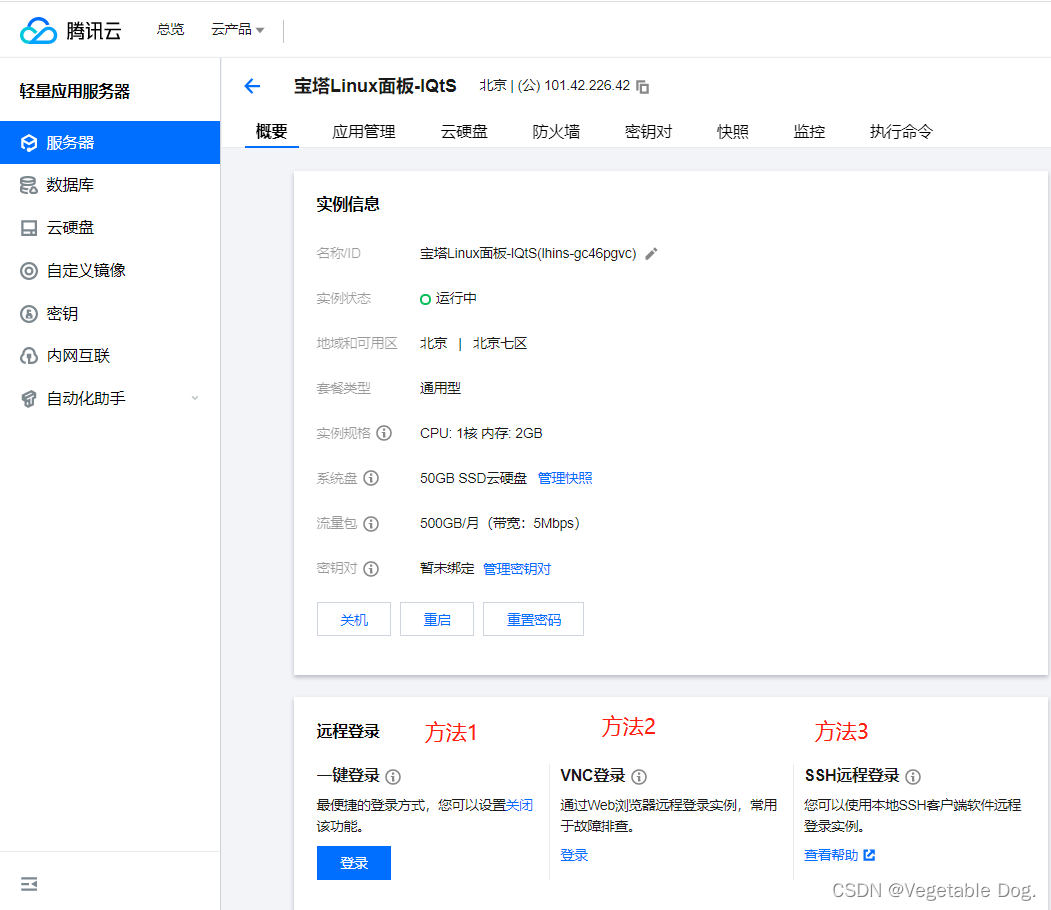
Task: Click the 重置密码 button
Action: click(x=534, y=619)
